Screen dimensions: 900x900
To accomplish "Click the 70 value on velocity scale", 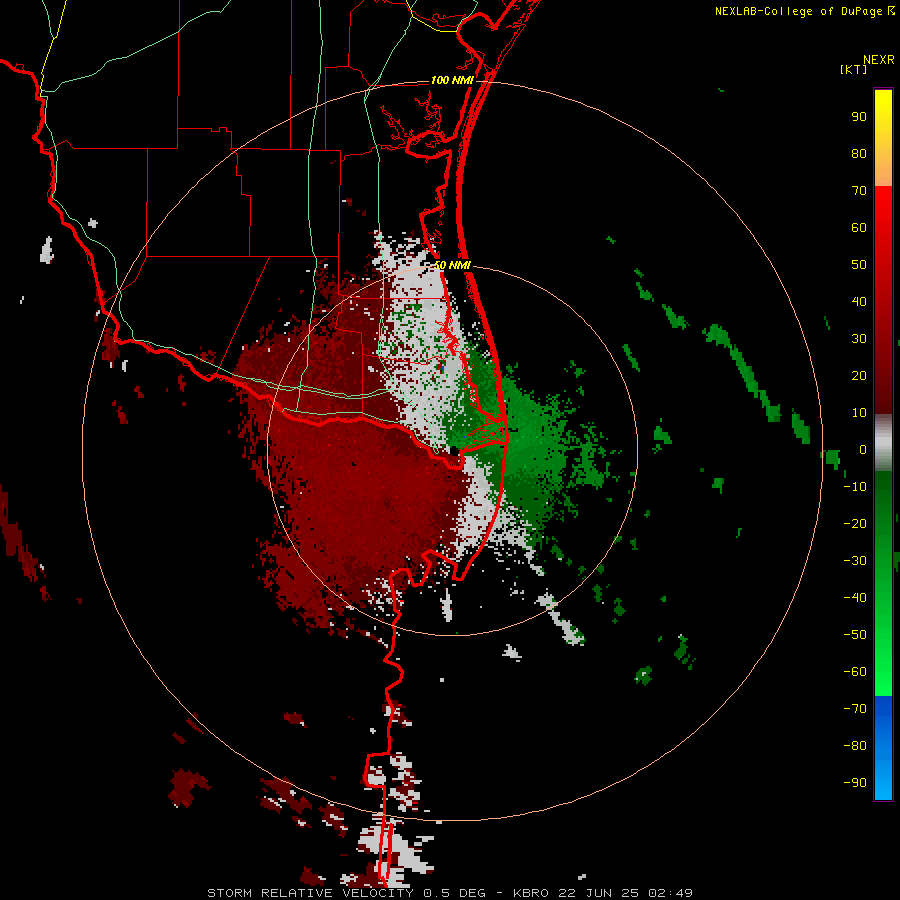I will (x=859, y=191).
